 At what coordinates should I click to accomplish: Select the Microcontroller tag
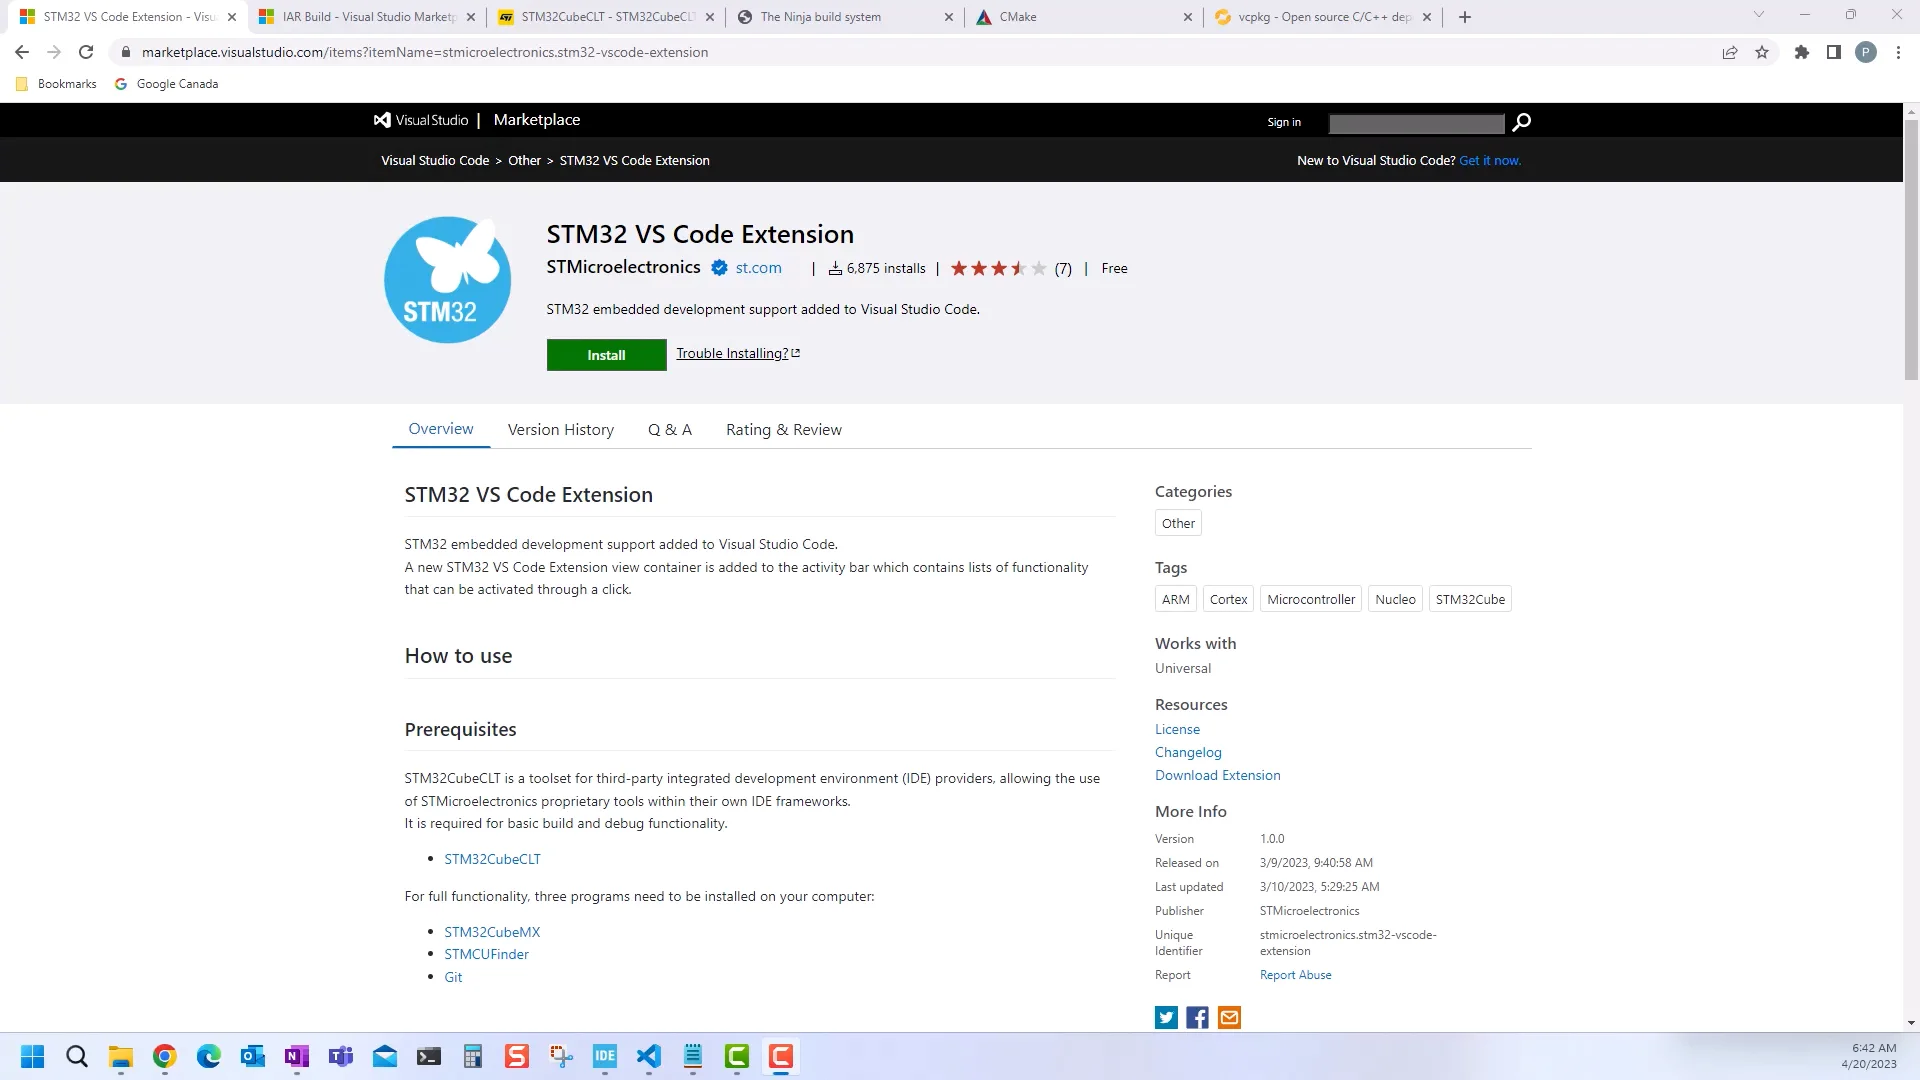(1311, 599)
